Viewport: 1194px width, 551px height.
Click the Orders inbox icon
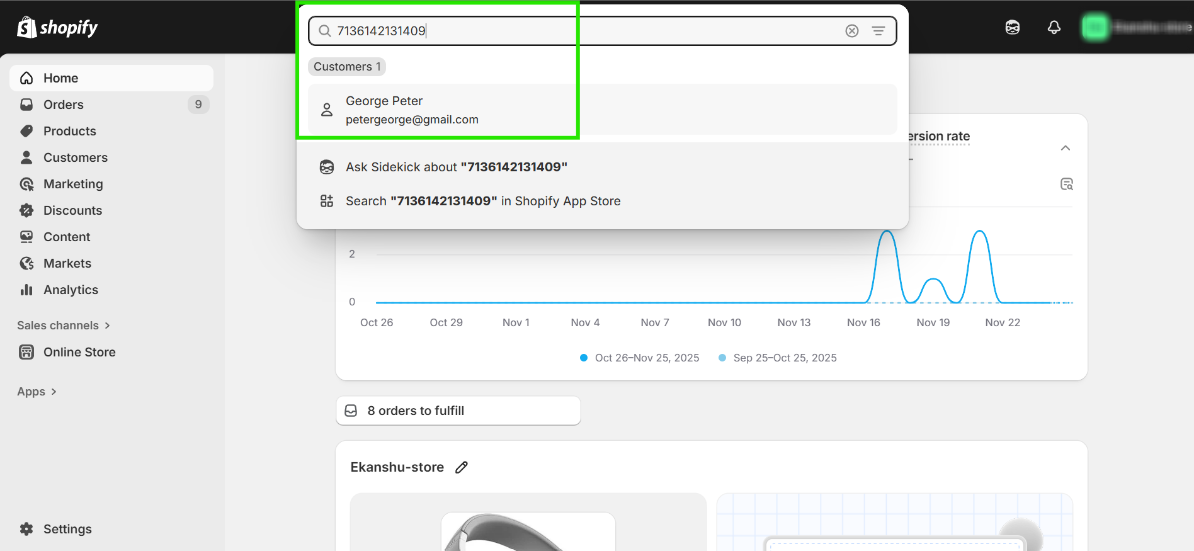pos(27,104)
